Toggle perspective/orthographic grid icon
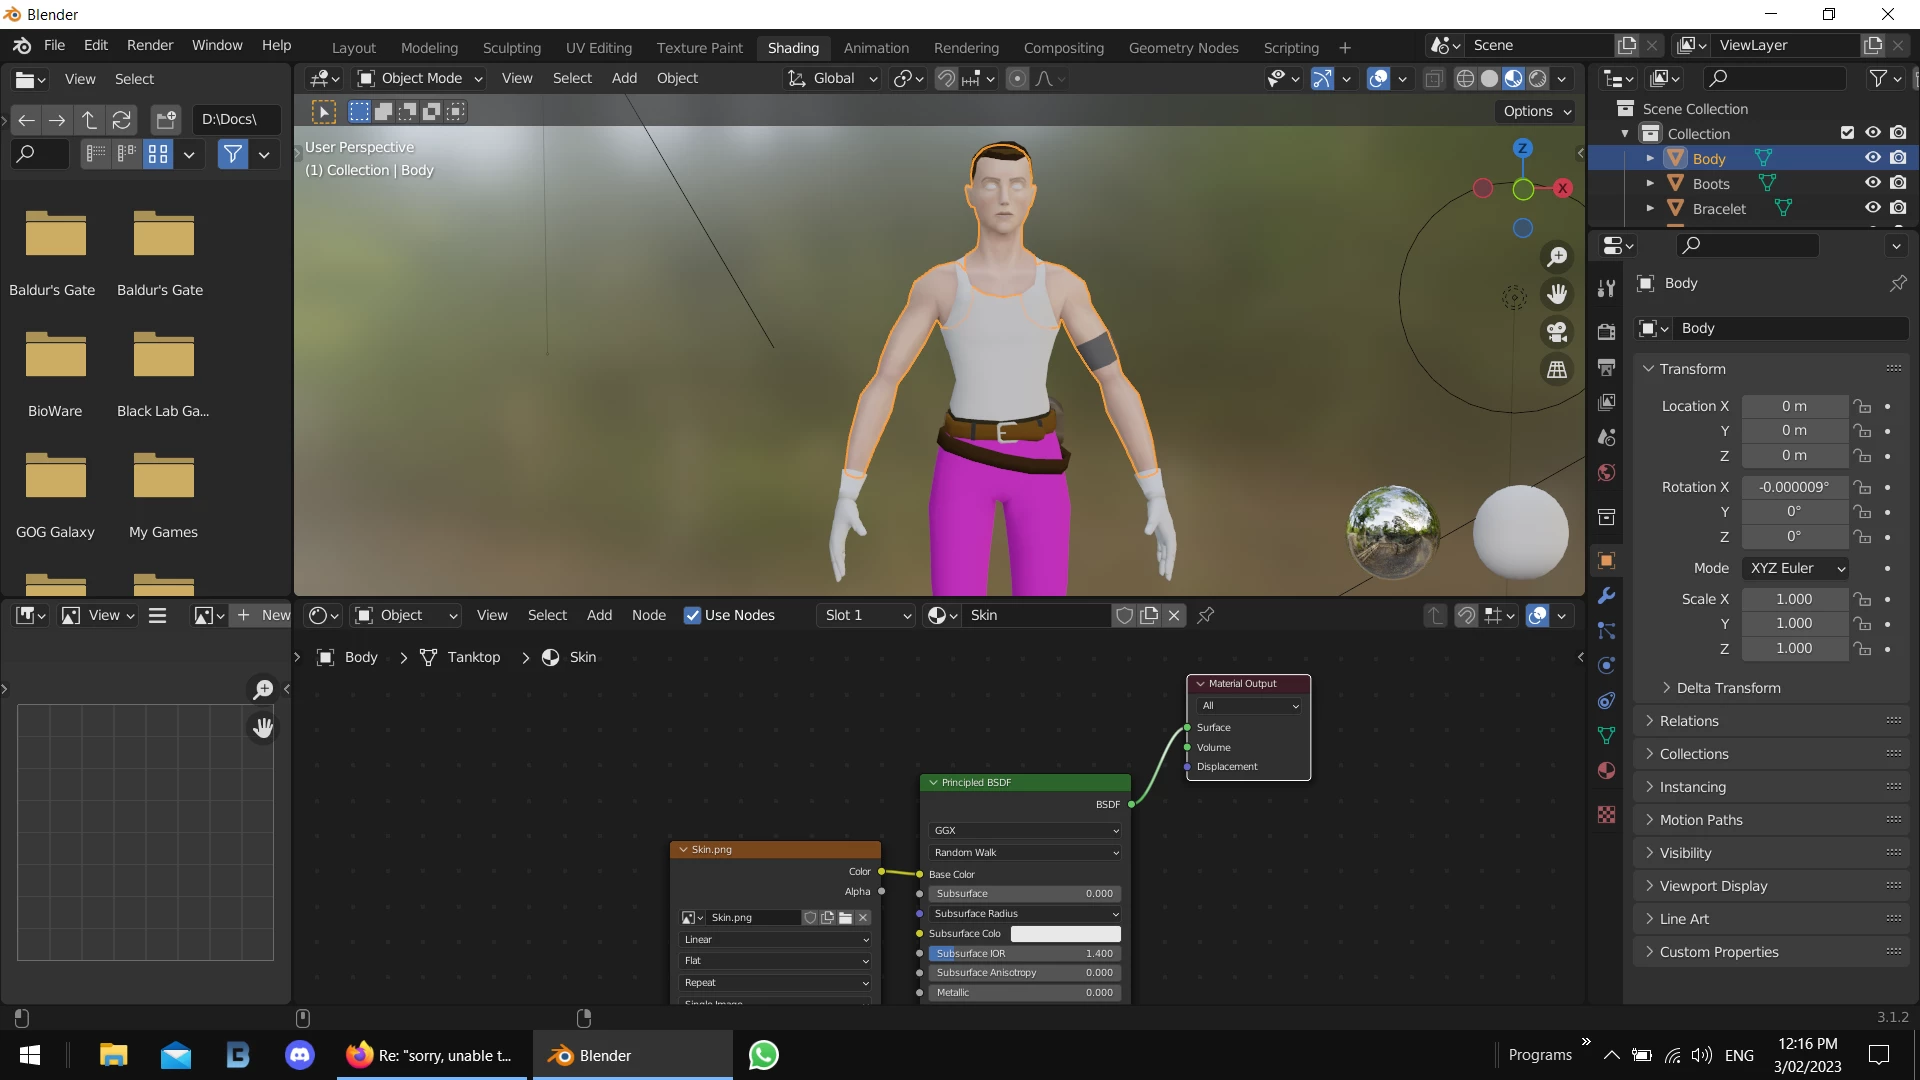 click(1557, 370)
